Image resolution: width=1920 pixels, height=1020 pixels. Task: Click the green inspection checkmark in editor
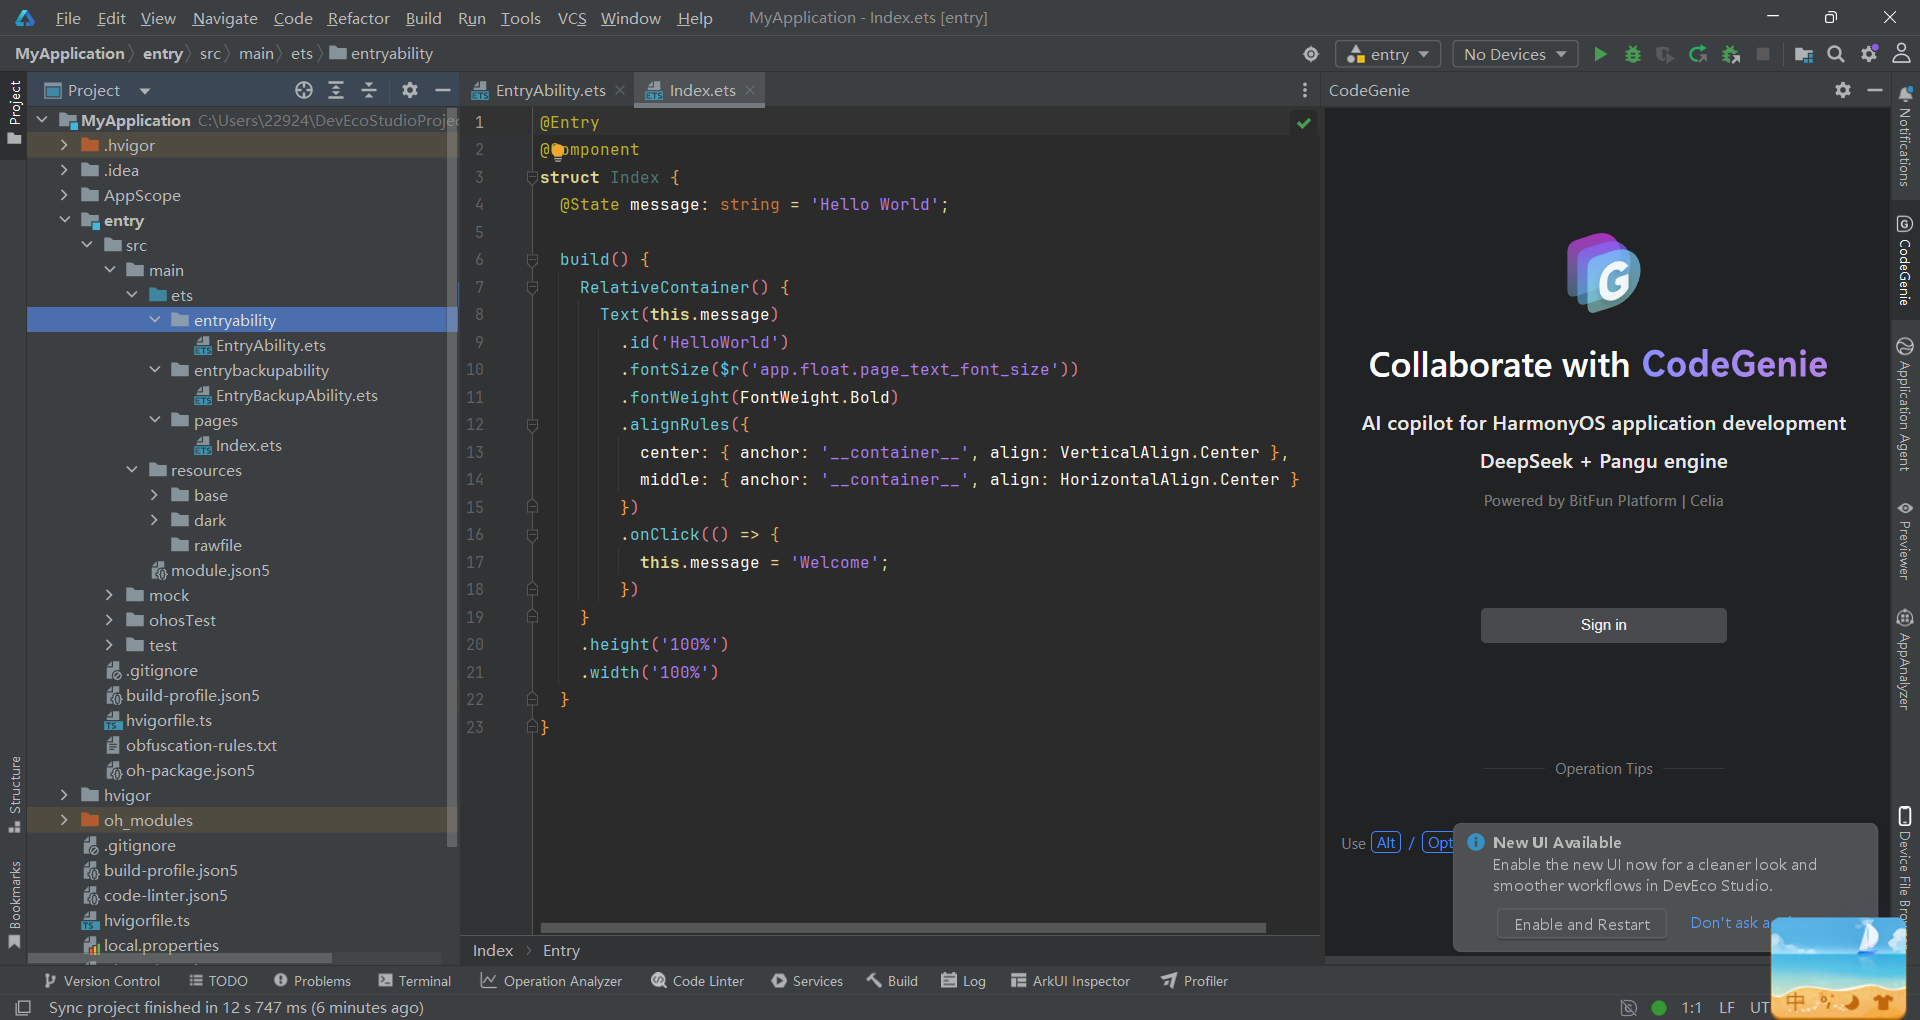tap(1304, 123)
